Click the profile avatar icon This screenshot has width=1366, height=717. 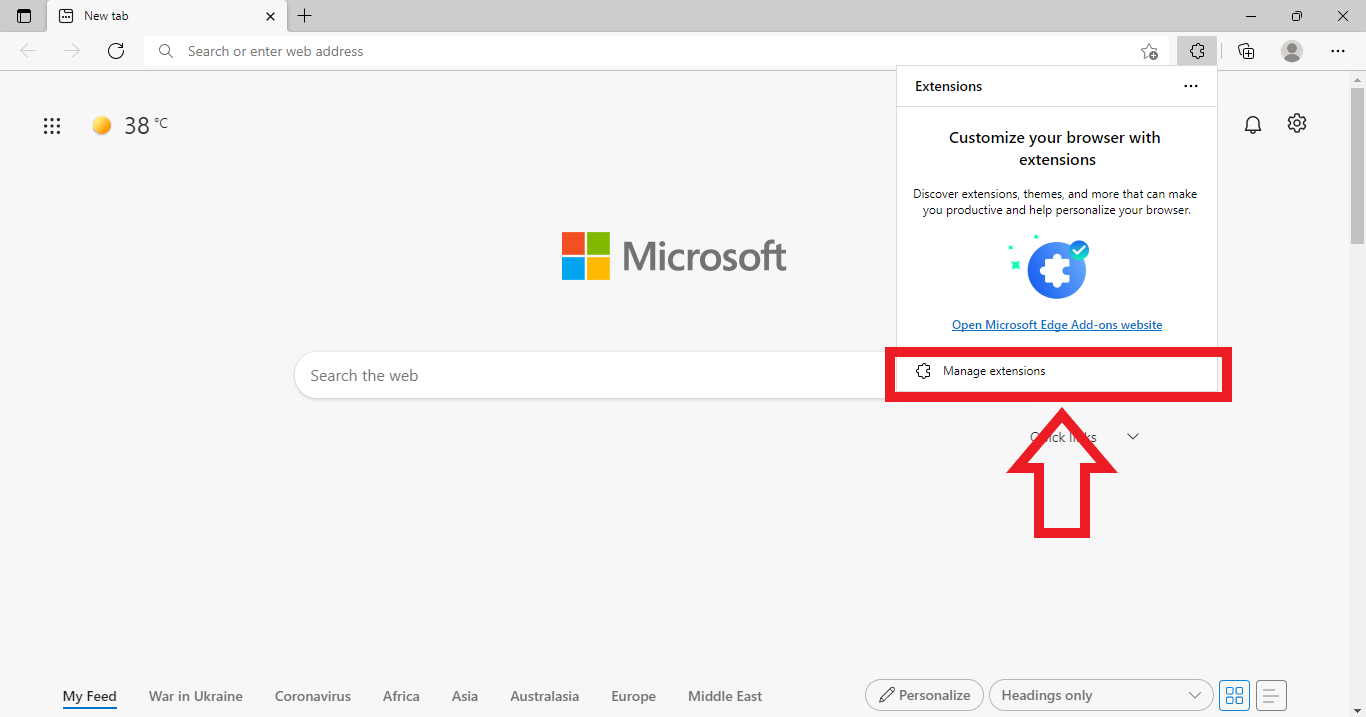tap(1291, 50)
